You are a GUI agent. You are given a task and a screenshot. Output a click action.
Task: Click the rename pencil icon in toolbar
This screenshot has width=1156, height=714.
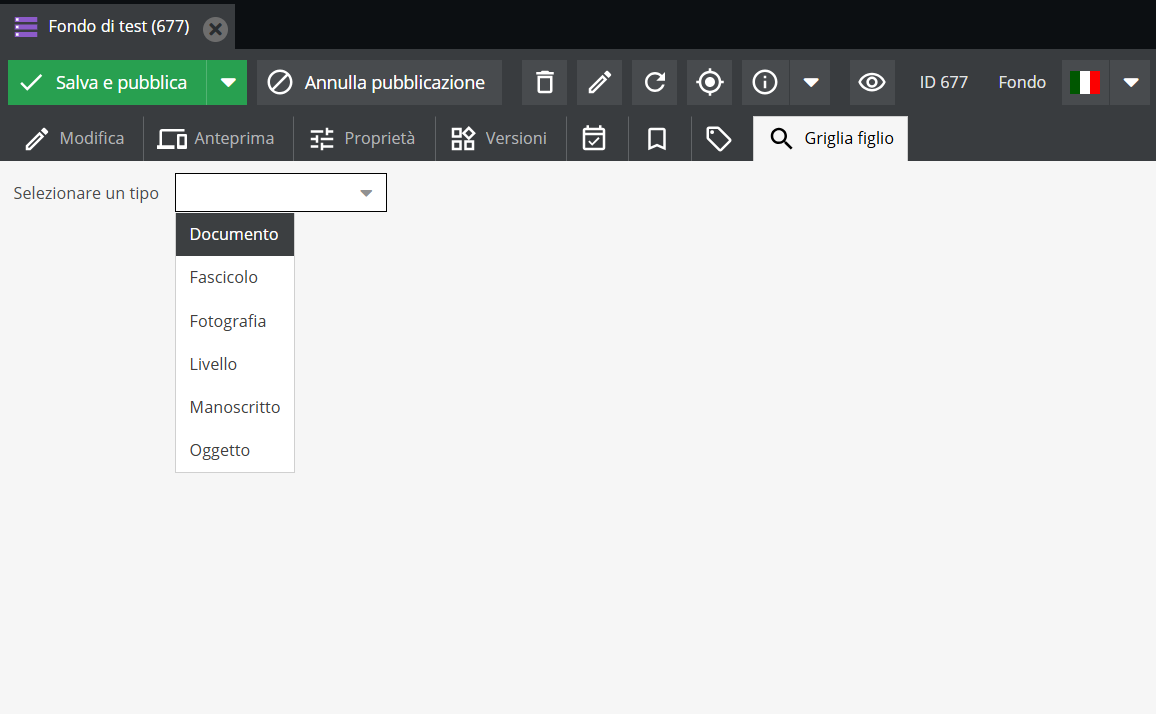point(599,82)
